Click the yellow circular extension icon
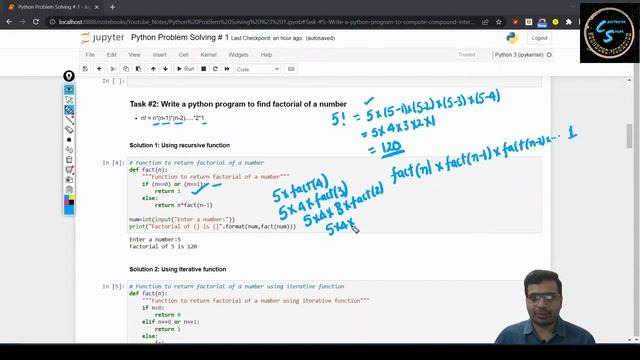Viewport: 640px width, 360px height. [x=556, y=22]
